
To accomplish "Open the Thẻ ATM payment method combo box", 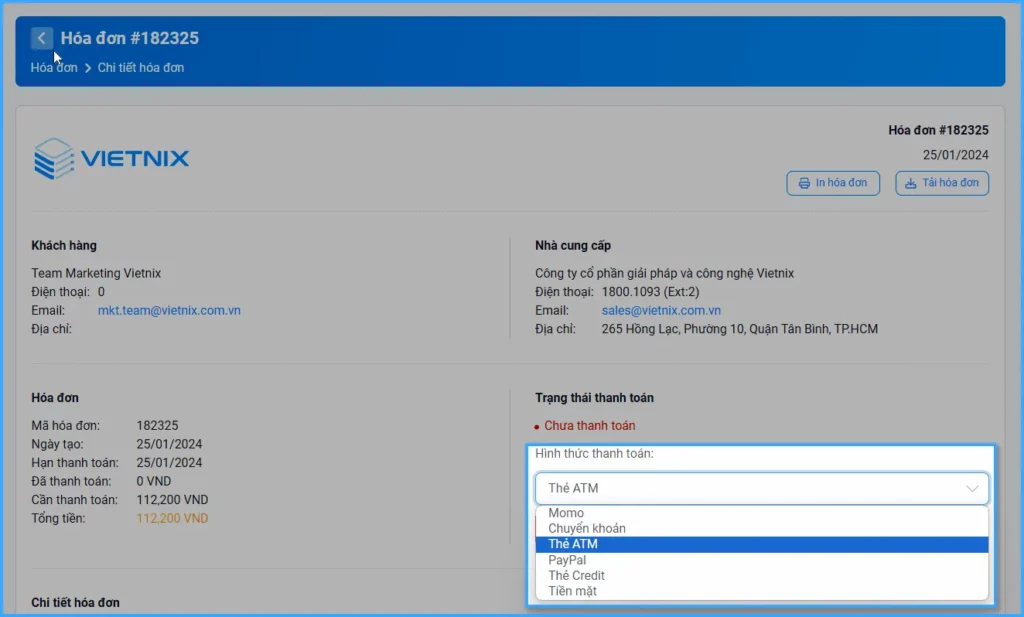I will pos(760,488).
